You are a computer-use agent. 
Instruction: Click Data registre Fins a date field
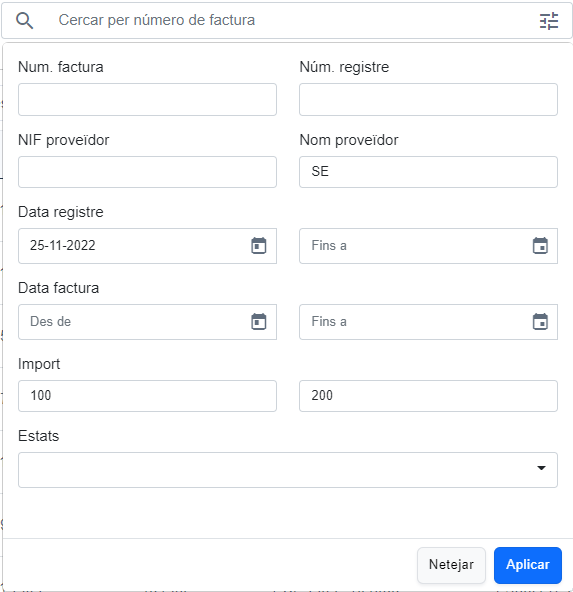[428, 246]
